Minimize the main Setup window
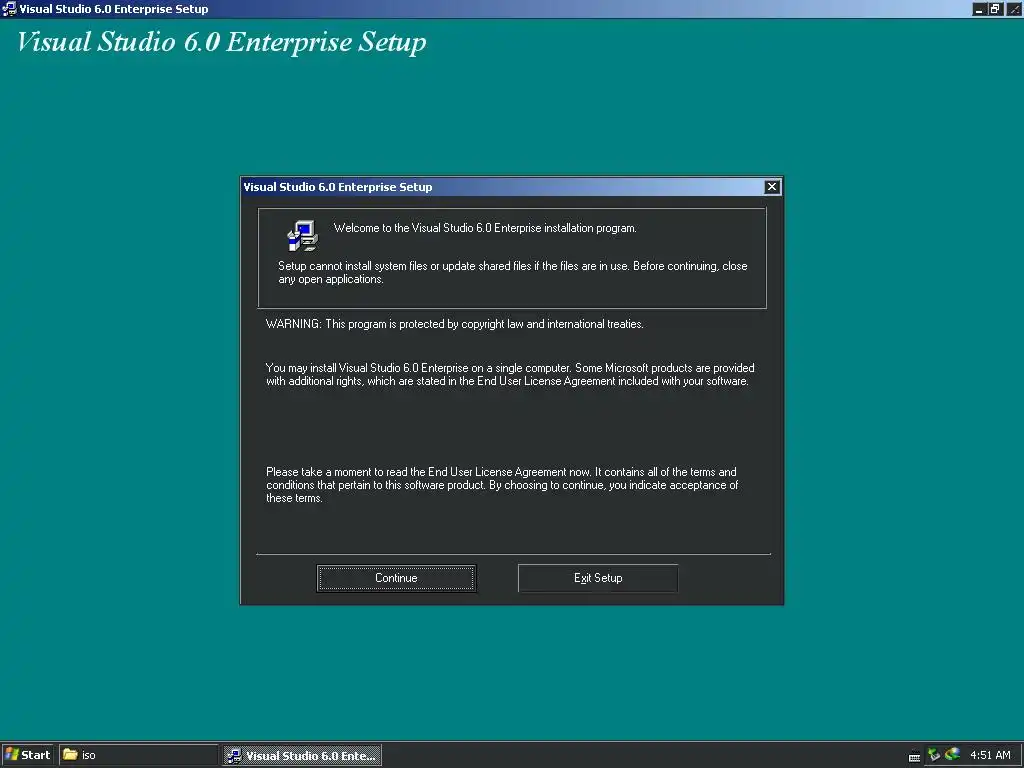1024x768 pixels. 978,9
